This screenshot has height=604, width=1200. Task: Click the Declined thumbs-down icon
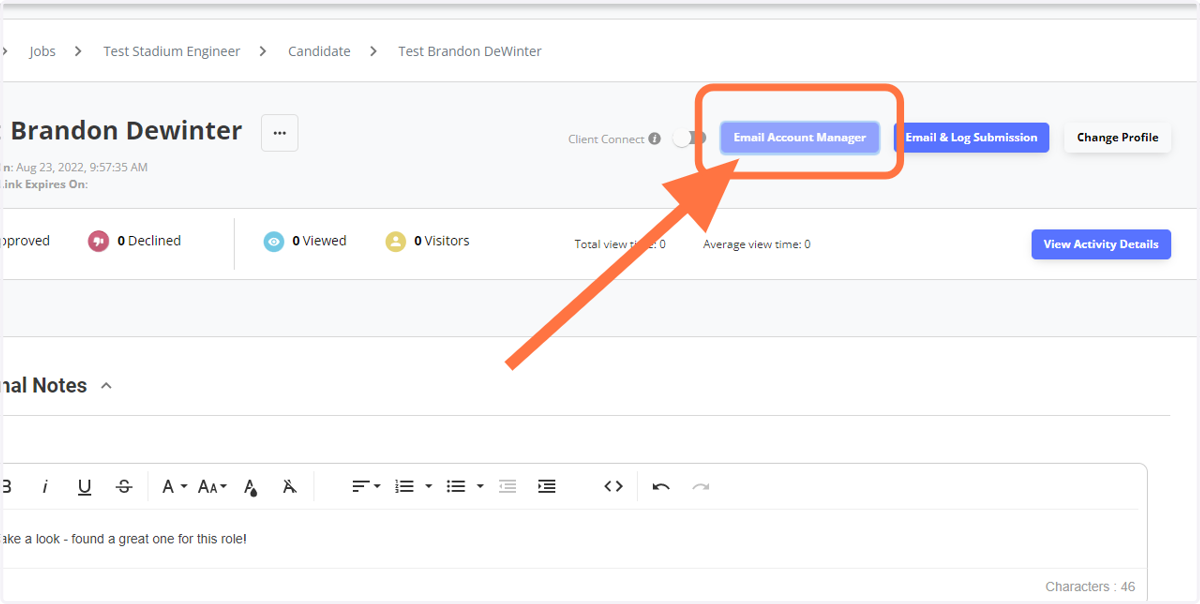click(x=98, y=241)
